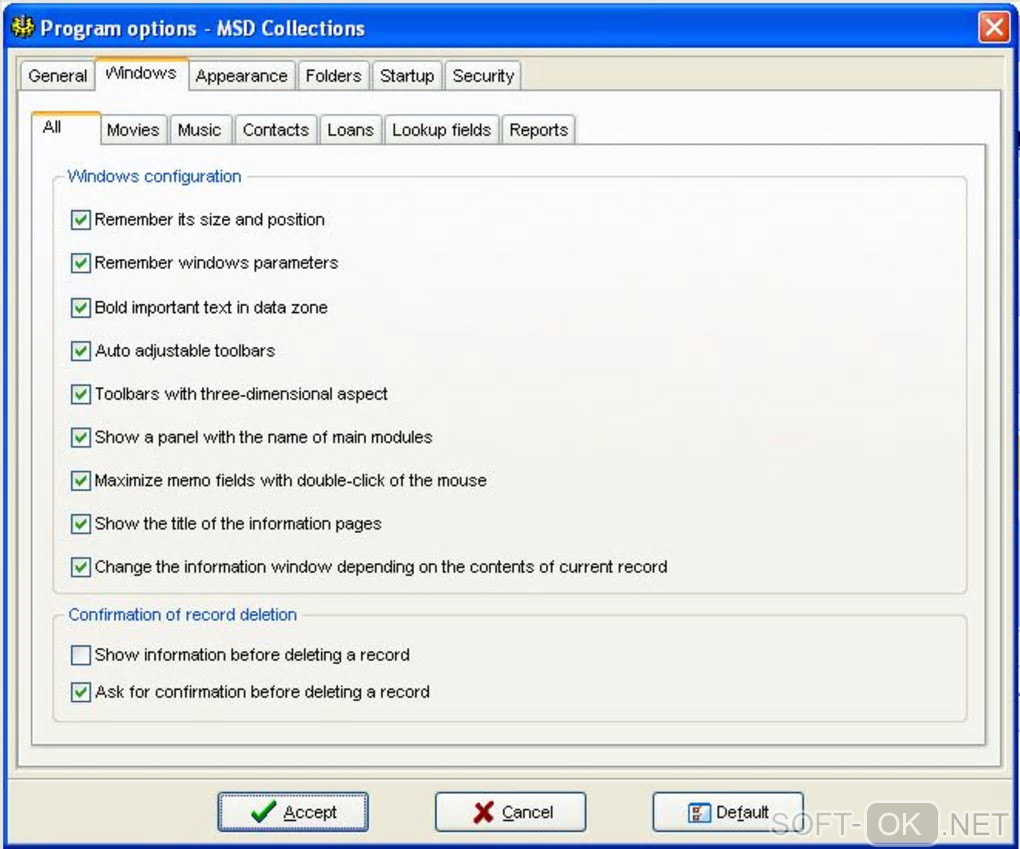1020x849 pixels.
Task: Disable Bold important text in data zone
Action: click(81, 308)
